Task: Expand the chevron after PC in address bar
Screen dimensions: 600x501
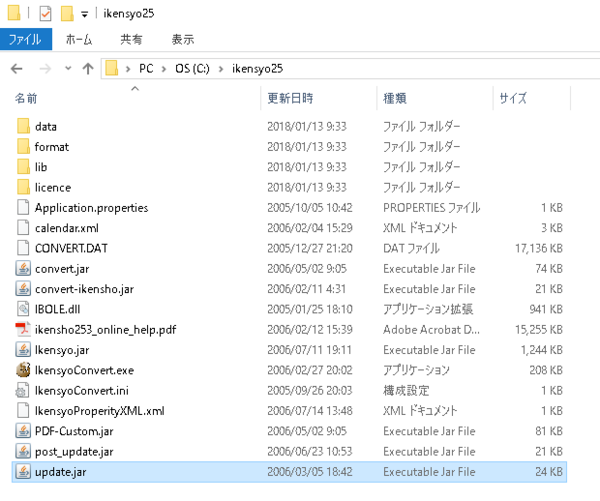Action: 164,69
